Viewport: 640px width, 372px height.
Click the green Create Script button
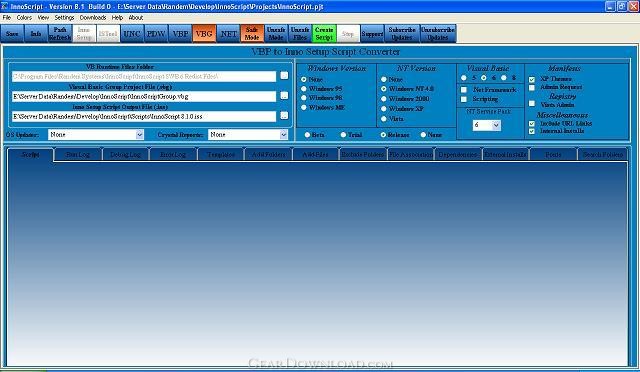tap(324, 33)
